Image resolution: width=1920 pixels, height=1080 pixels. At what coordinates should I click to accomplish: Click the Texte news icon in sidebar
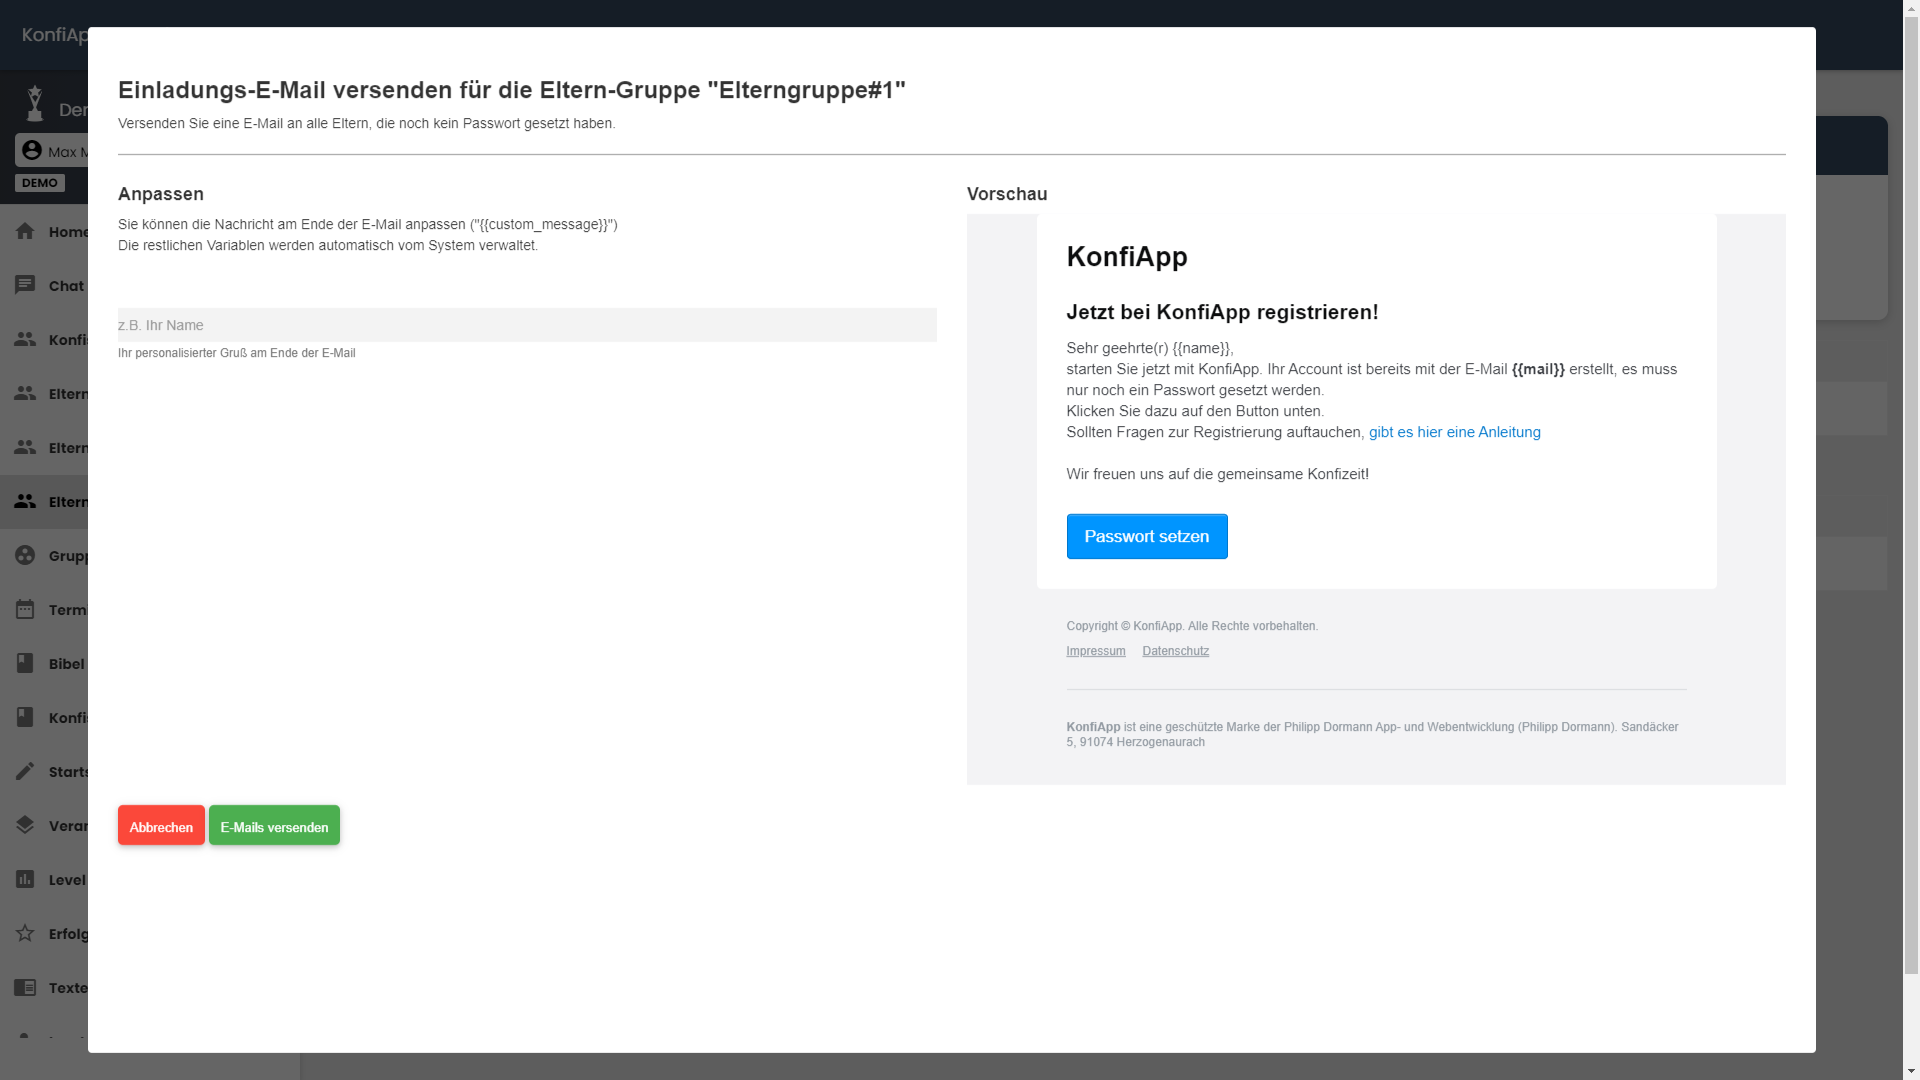pyautogui.click(x=25, y=987)
